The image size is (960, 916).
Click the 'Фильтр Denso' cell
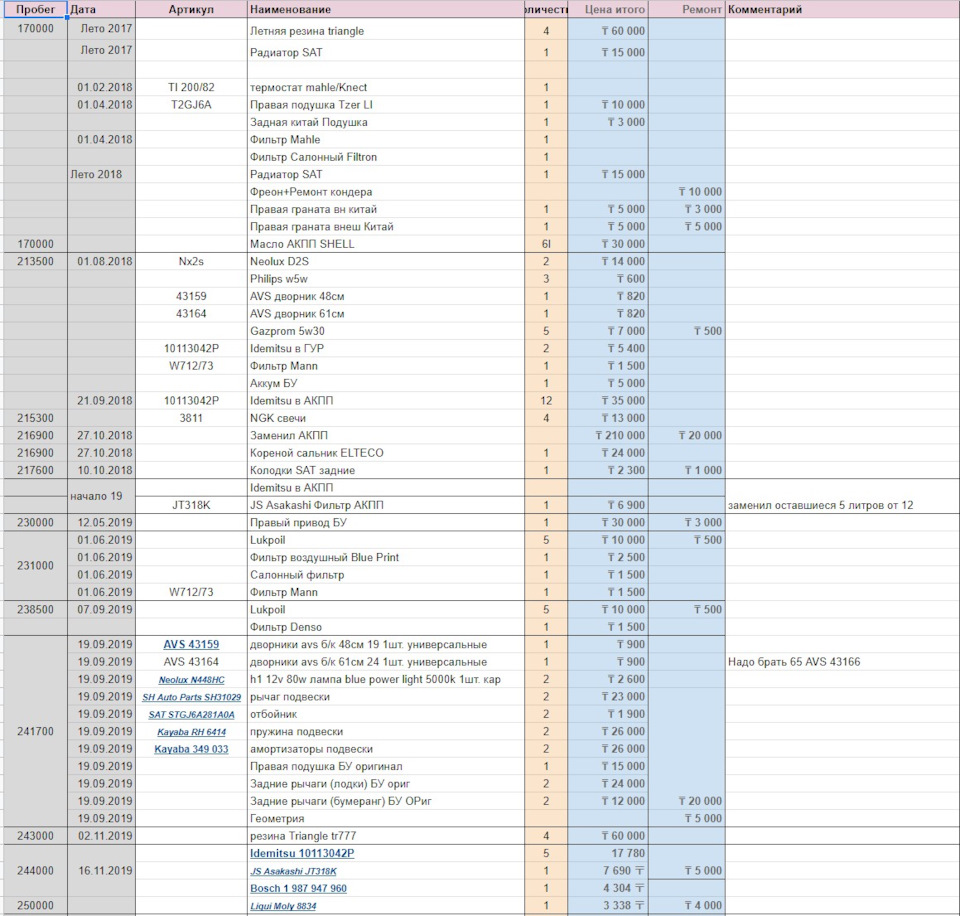click(x=386, y=627)
